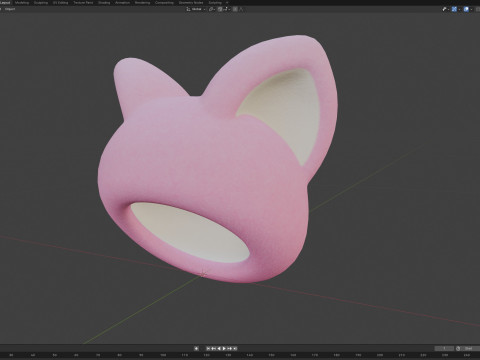
Task: Click the current frame number field
Action: (x=444, y=348)
